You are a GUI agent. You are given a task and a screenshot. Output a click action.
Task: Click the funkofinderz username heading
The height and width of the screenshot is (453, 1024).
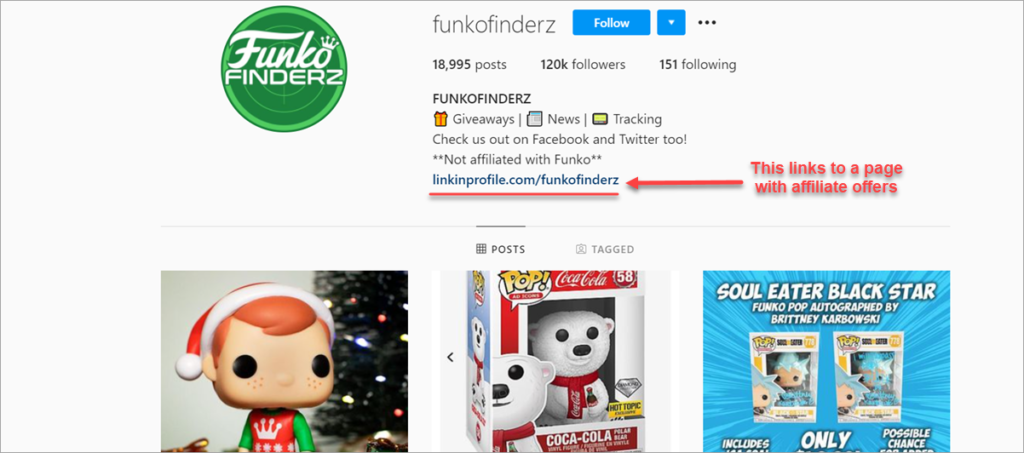494,23
